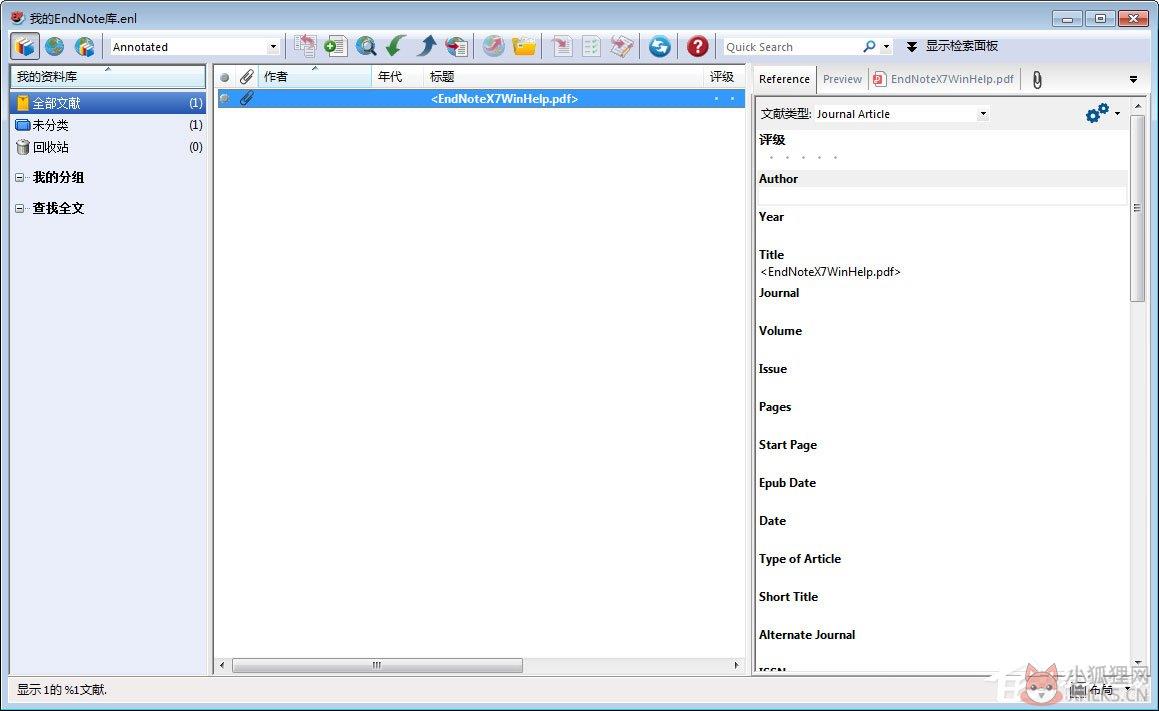The image size is (1159, 711).
Task: Click the Sync Library icon
Action: pyautogui.click(x=659, y=47)
